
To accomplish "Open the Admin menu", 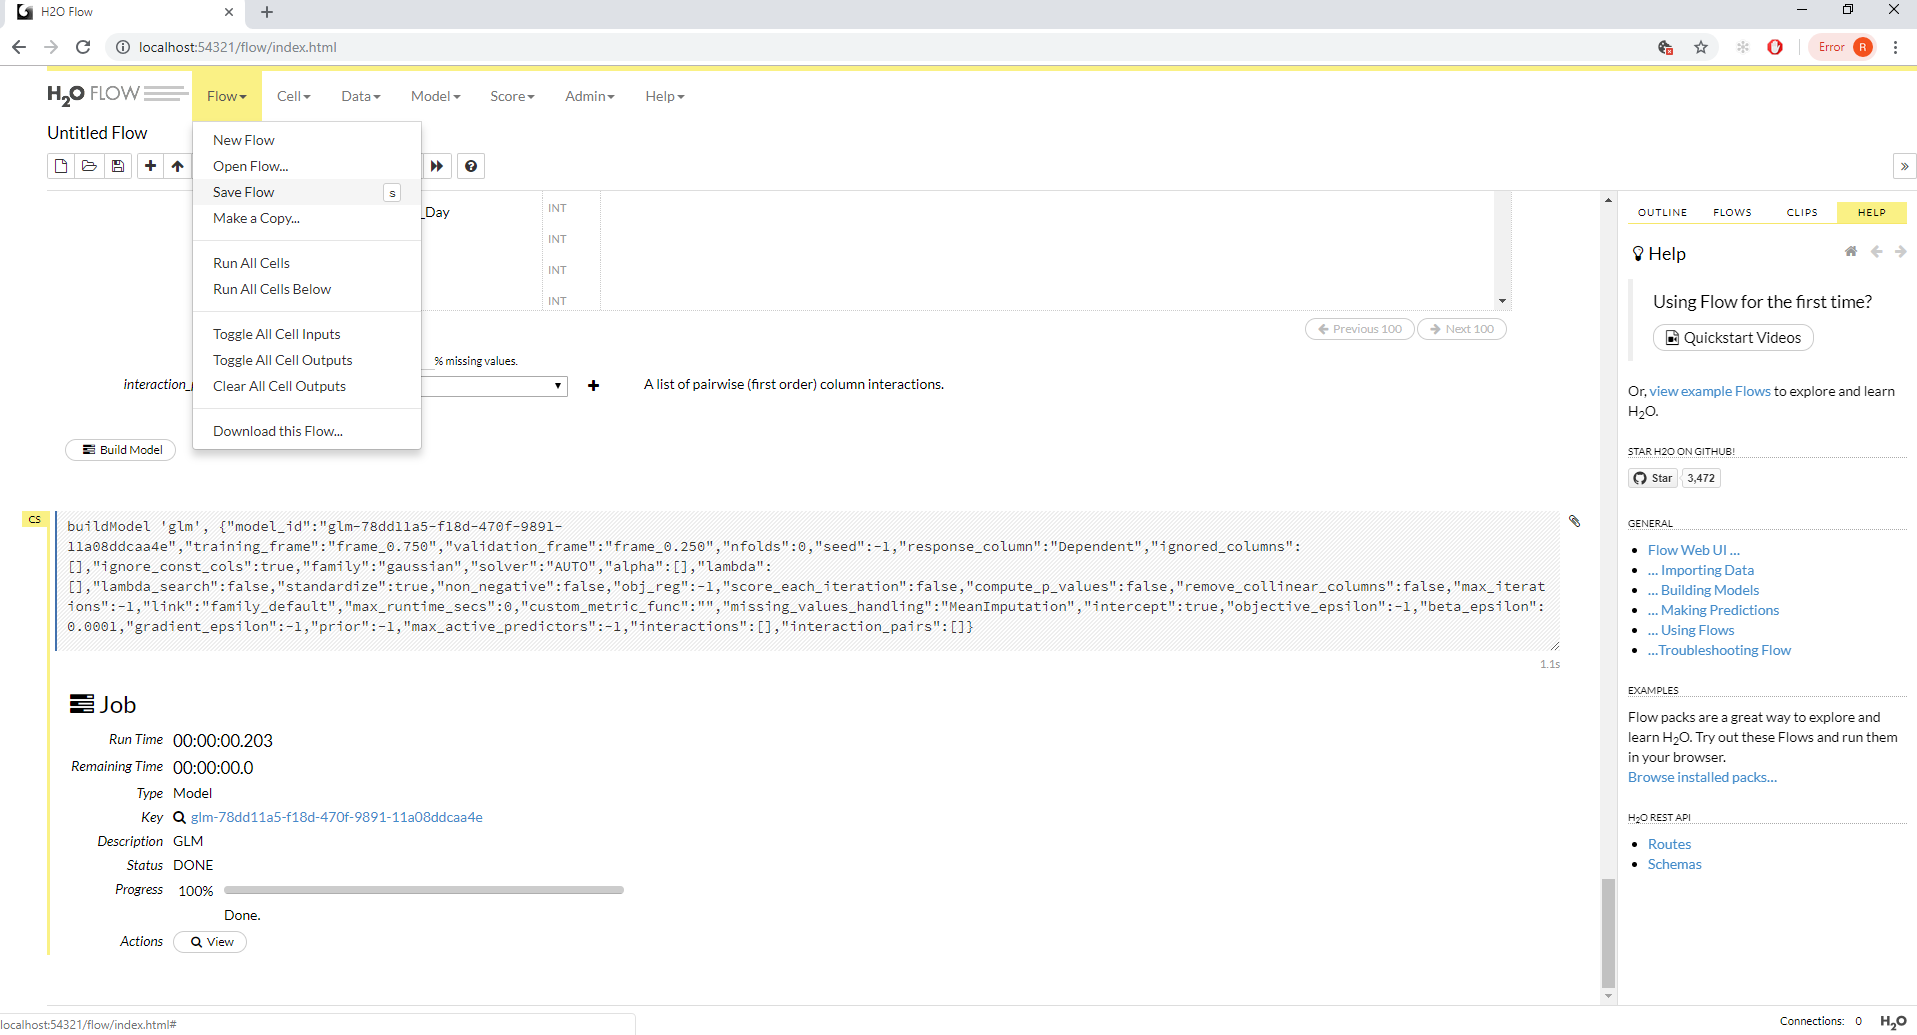I will (x=590, y=96).
